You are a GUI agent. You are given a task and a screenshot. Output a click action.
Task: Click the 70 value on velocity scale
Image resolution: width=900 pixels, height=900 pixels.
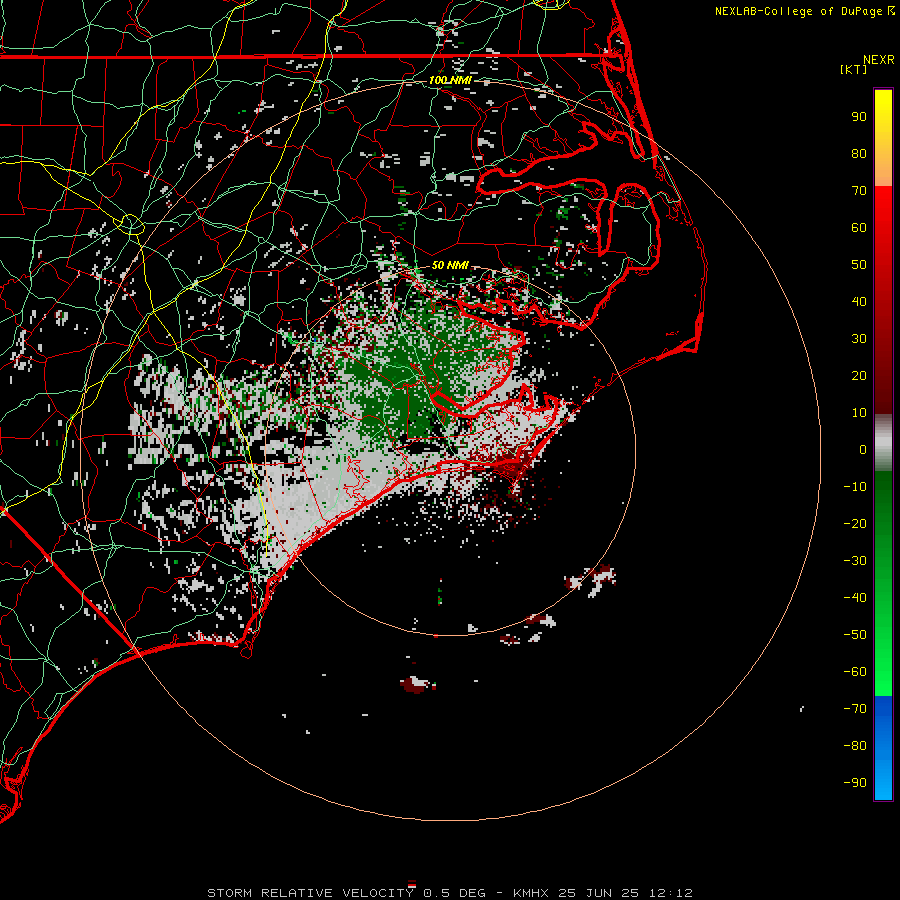(x=859, y=191)
